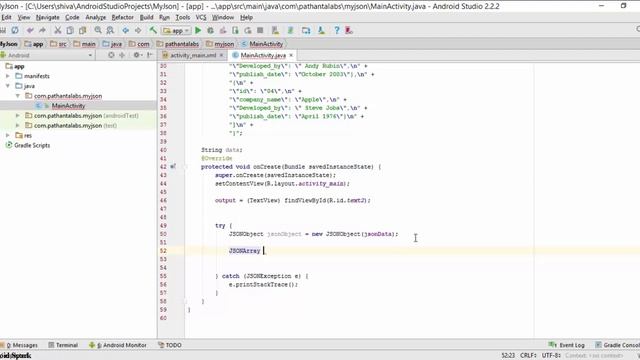Open the Build menu
Image resolution: width=640 pixels, height=360 pixels.
point(147,17)
